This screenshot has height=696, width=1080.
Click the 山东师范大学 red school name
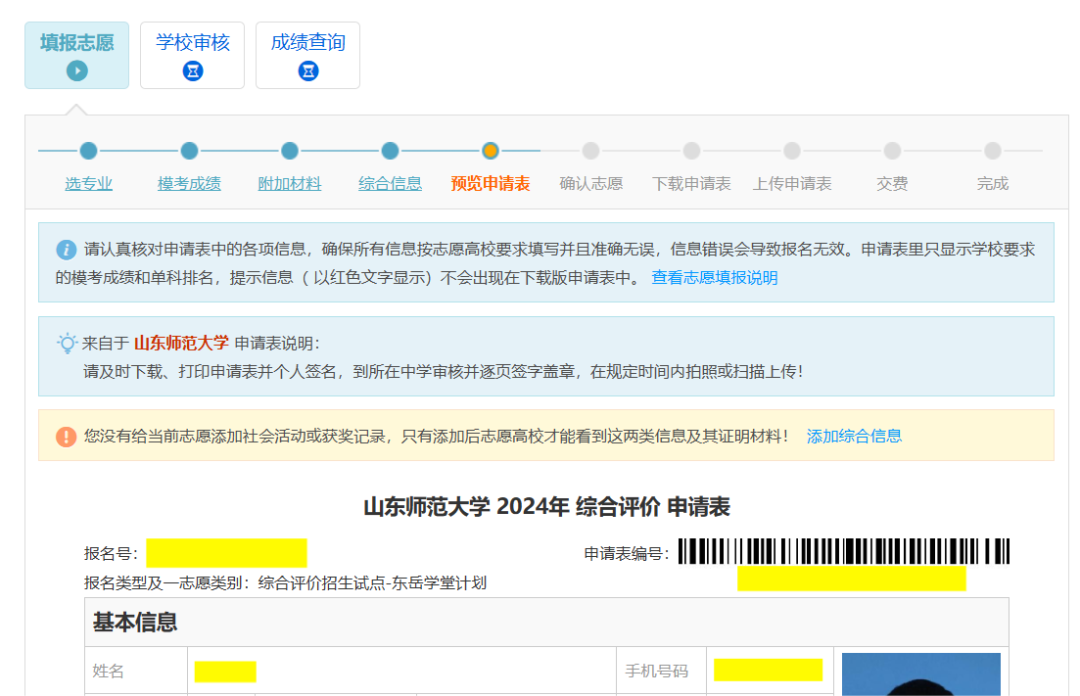point(181,343)
